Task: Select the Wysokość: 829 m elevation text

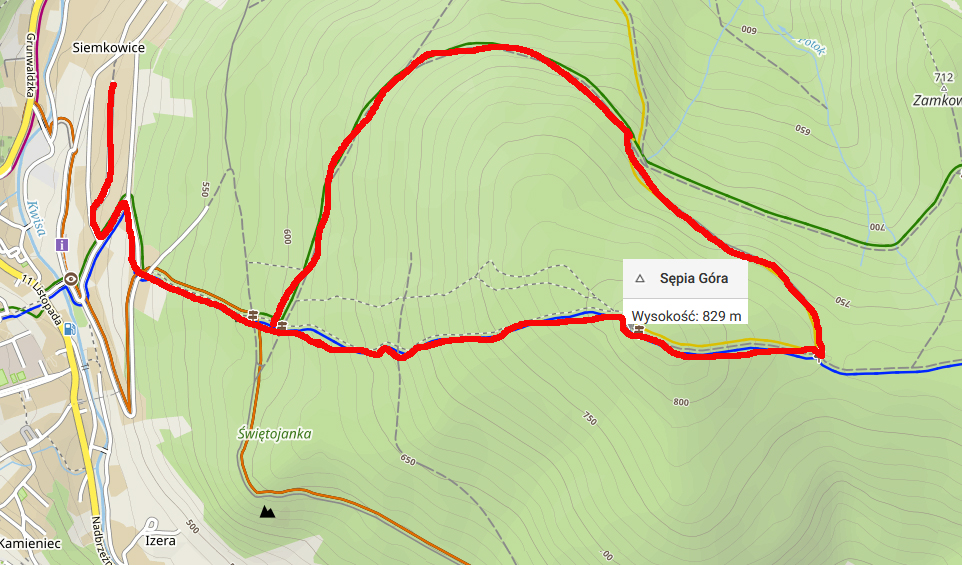Action: (x=686, y=317)
